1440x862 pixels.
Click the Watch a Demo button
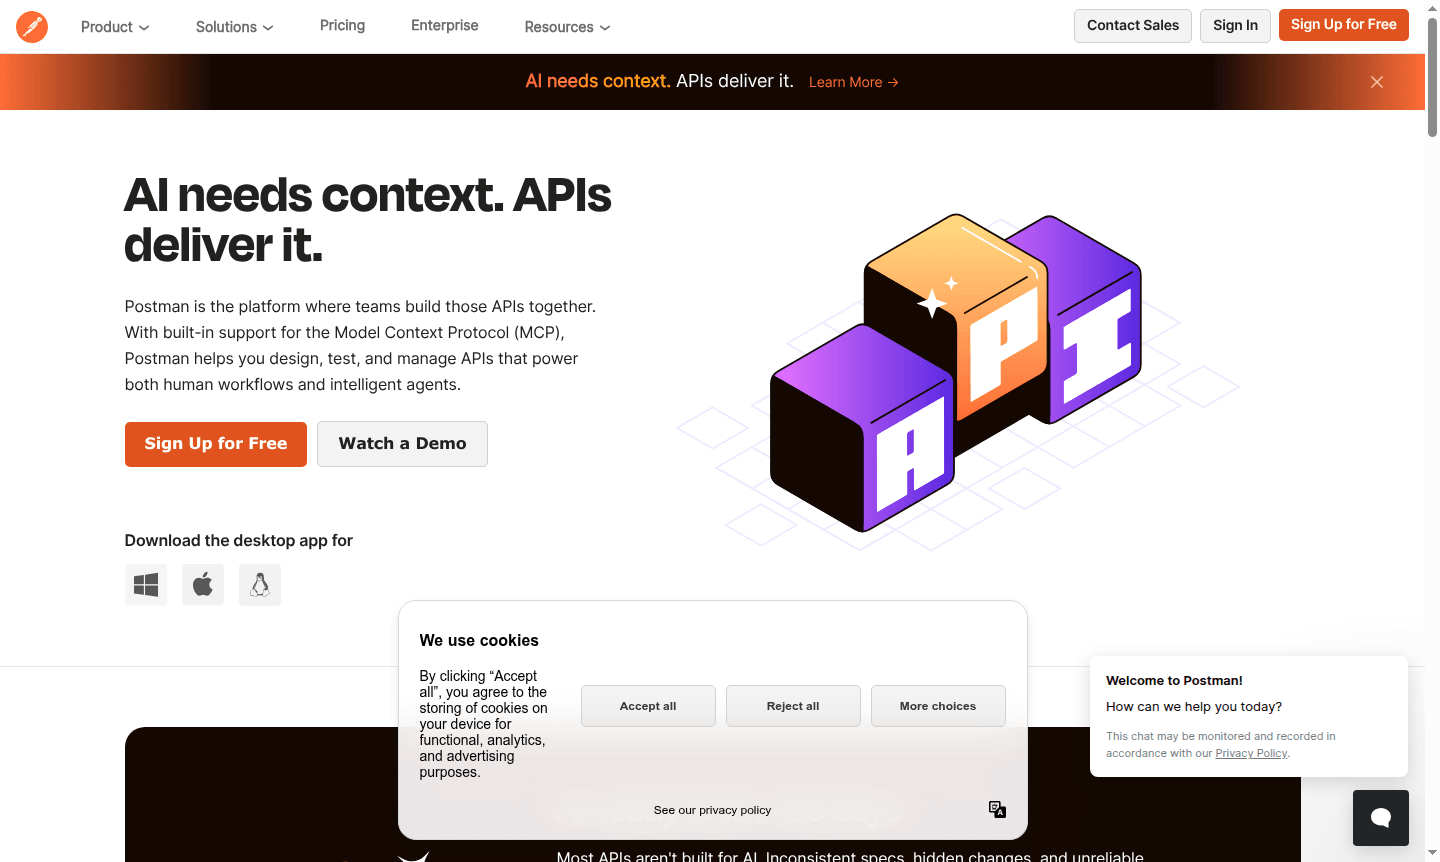tap(402, 443)
